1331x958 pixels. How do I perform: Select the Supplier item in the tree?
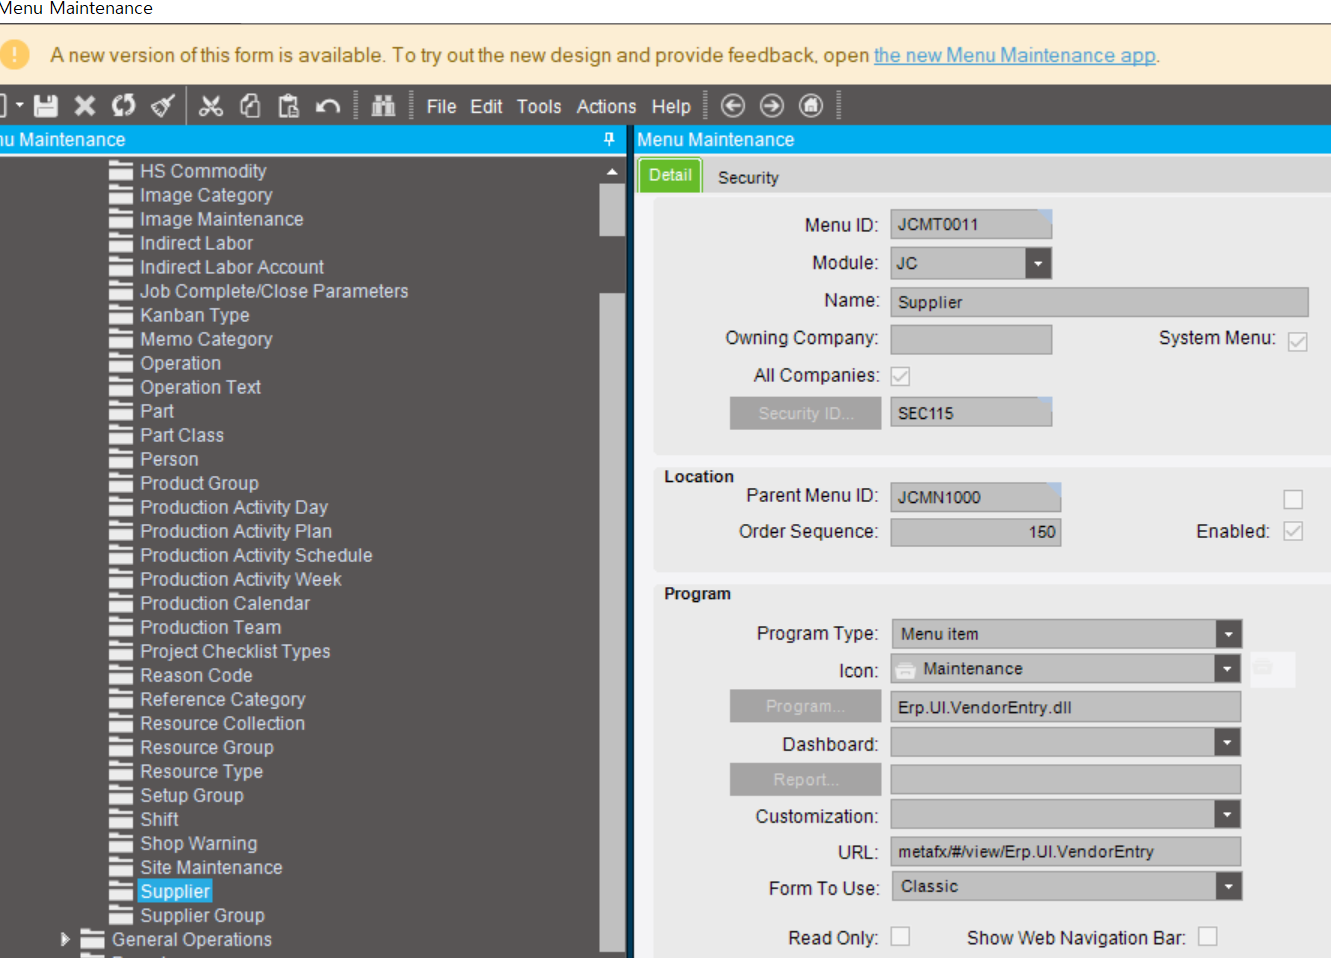click(x=175, y=891)
